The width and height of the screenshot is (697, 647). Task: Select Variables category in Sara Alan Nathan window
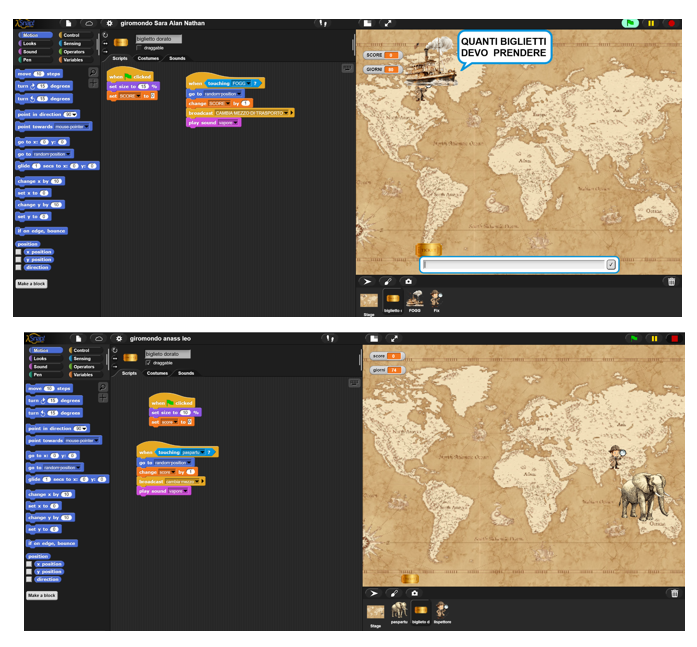pyautogui.click(x=76, y=60)
